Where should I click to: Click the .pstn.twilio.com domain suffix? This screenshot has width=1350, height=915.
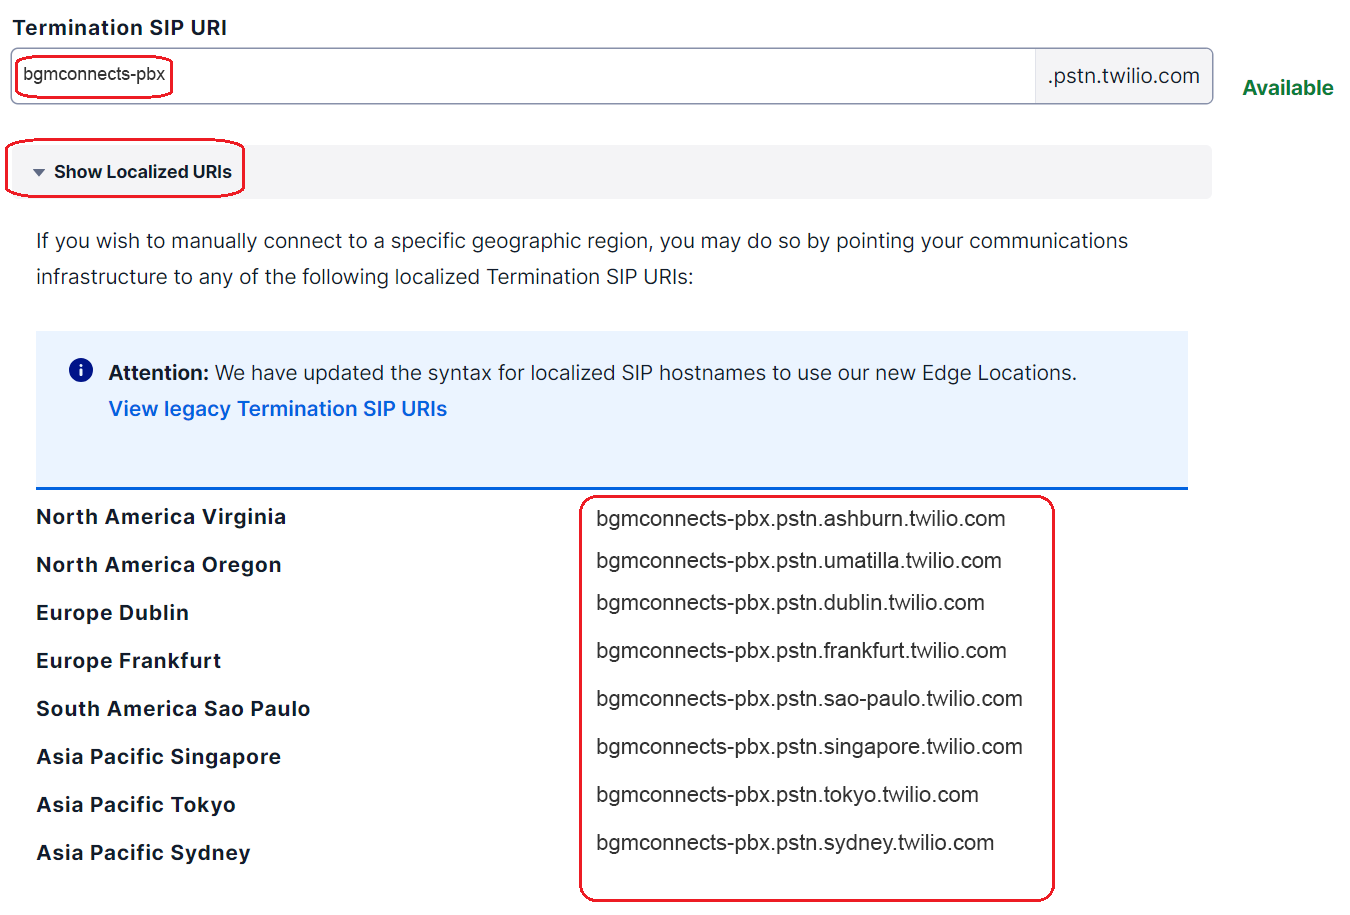[1123, 76]
